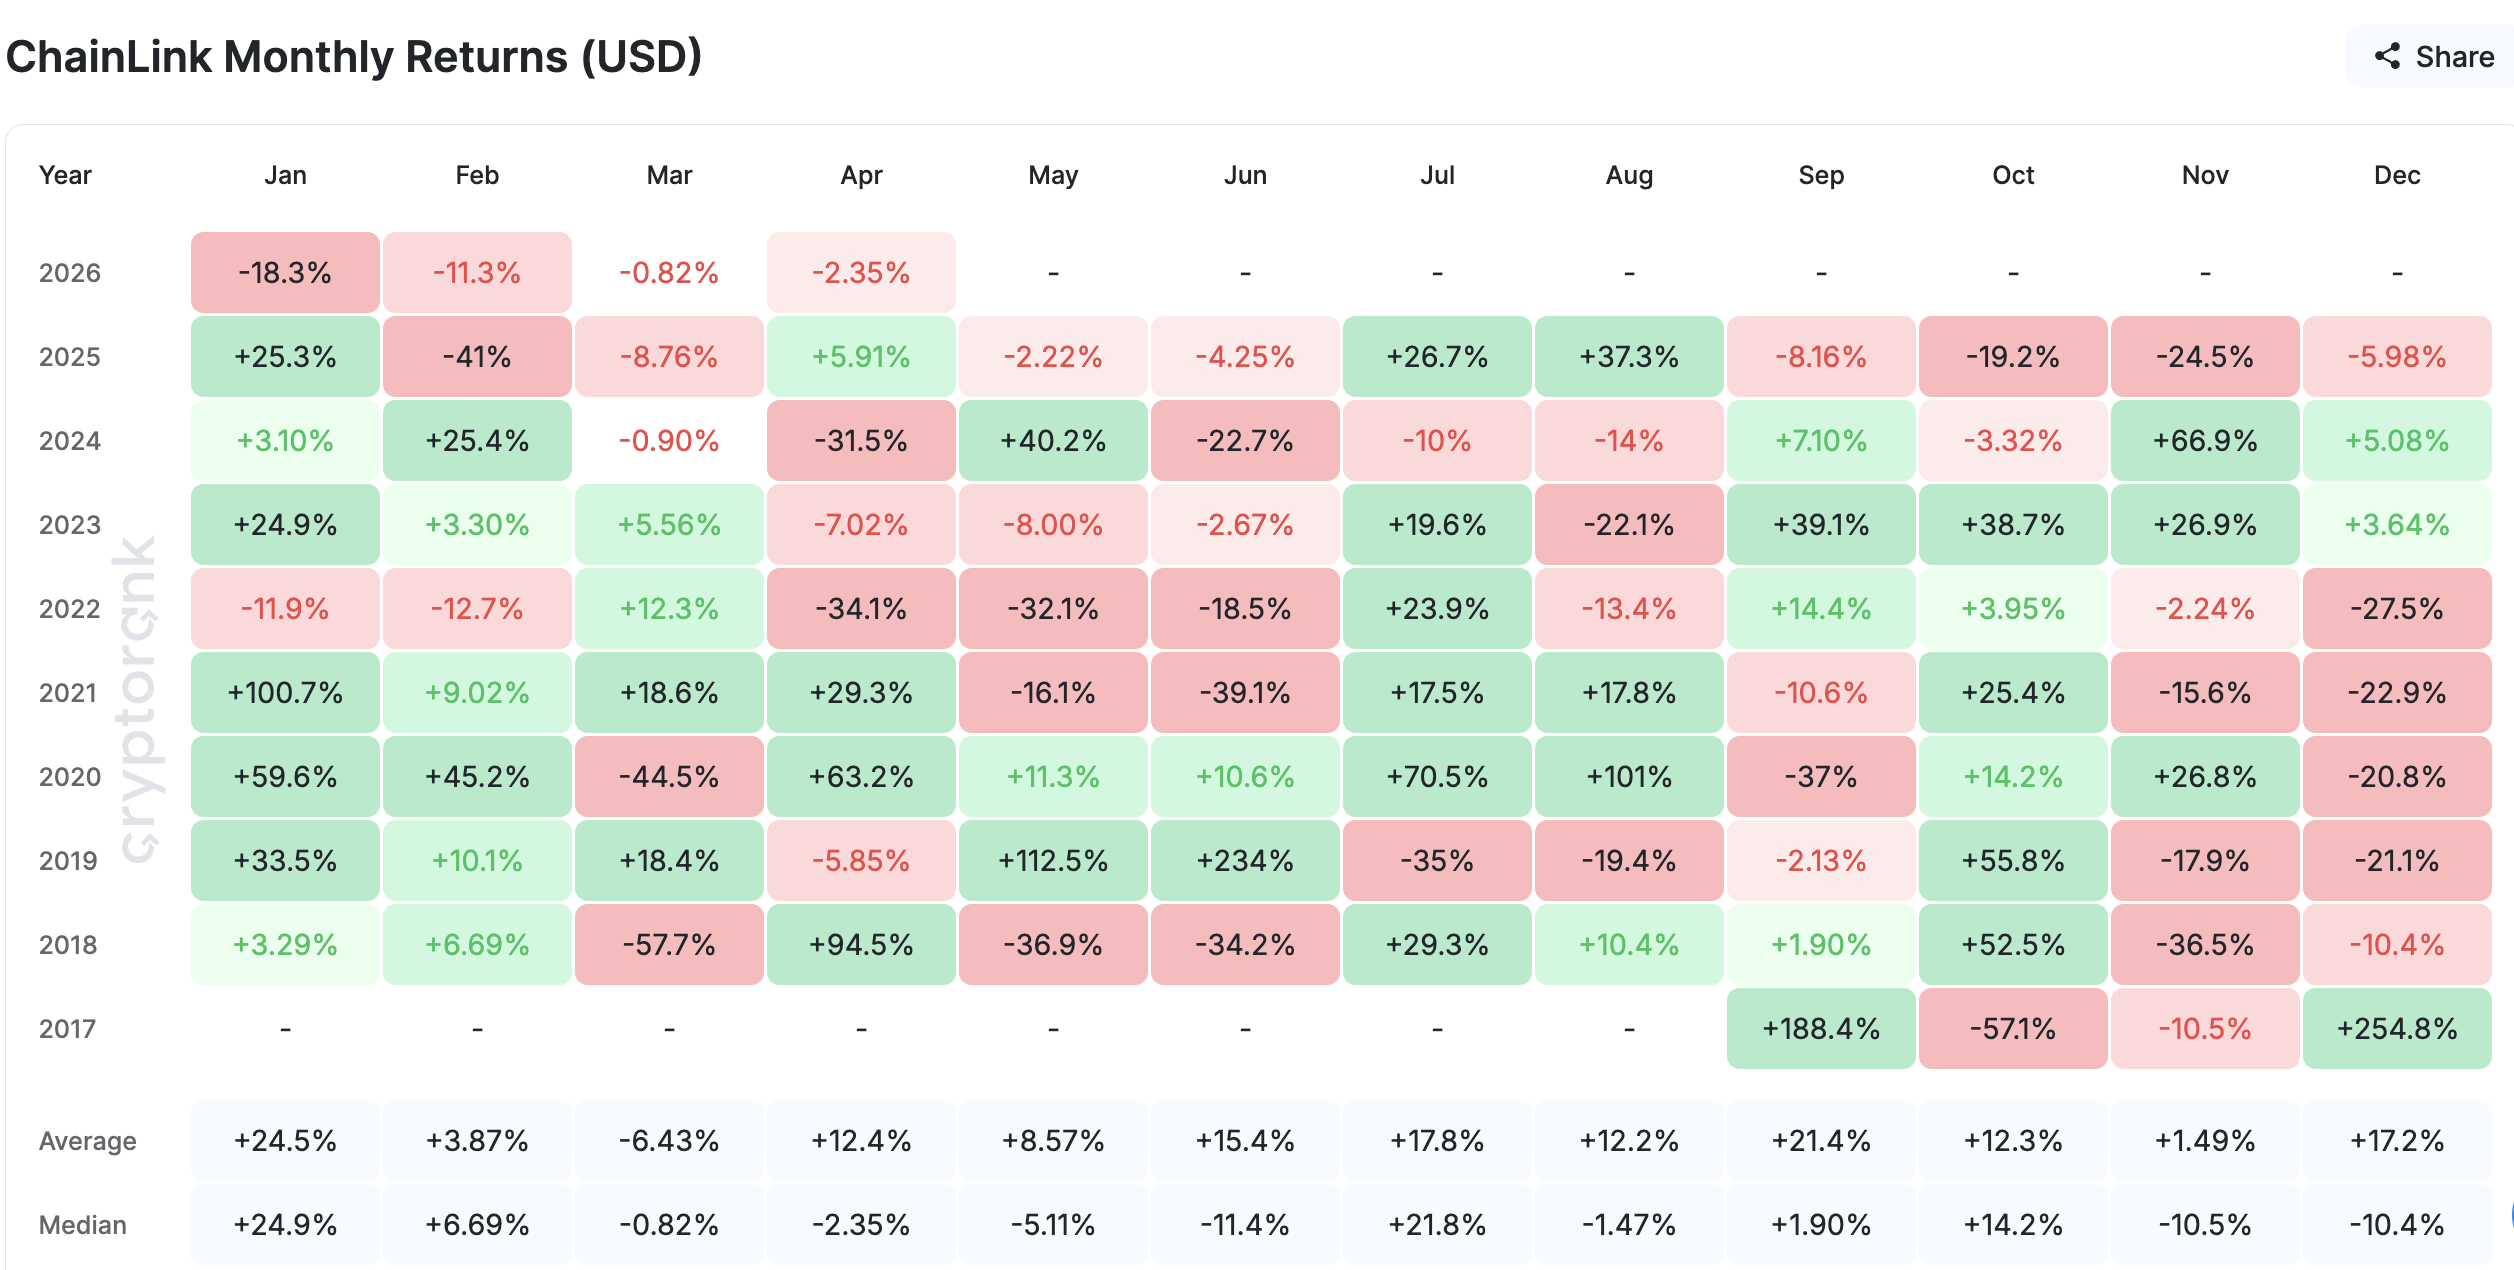The height and width of the screenshot is (1270, 2514).
Task: Click the 2022 year row label
Action: (69, 609)
